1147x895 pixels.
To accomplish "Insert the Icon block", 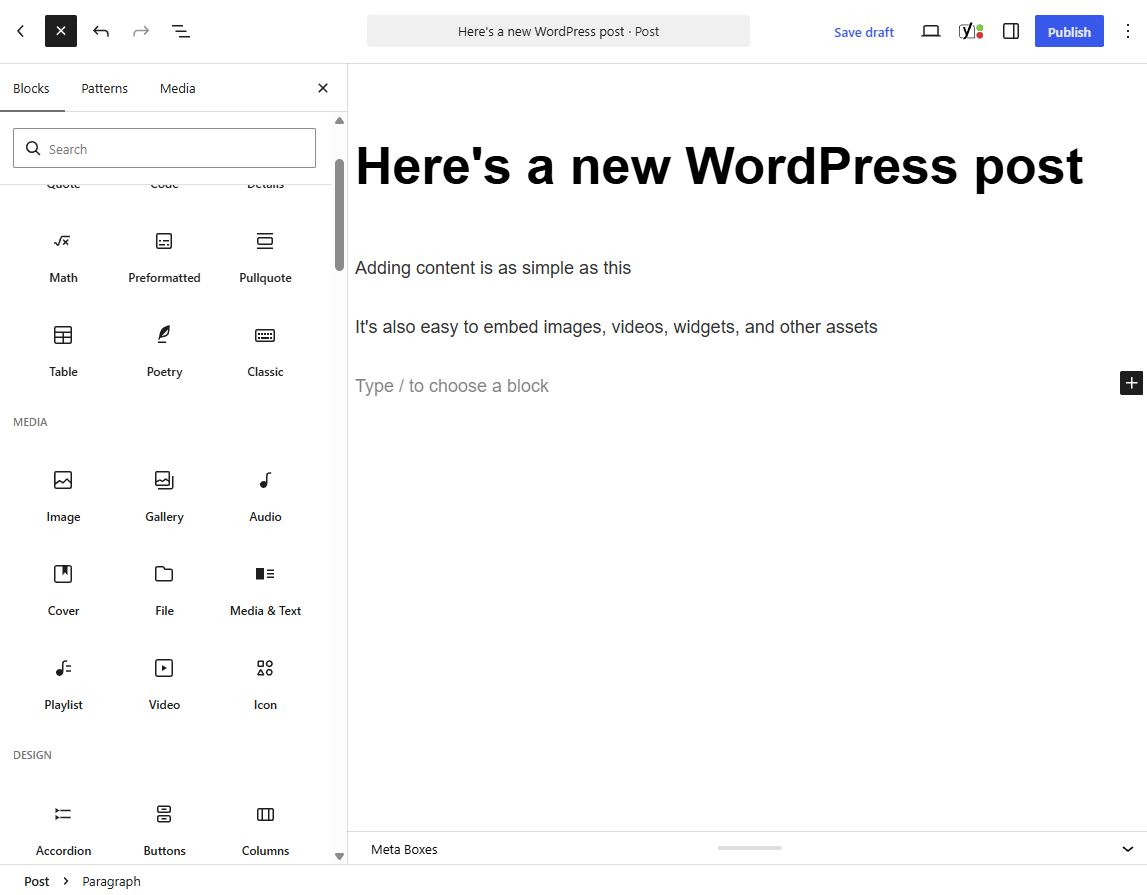I will pos(265,685).
